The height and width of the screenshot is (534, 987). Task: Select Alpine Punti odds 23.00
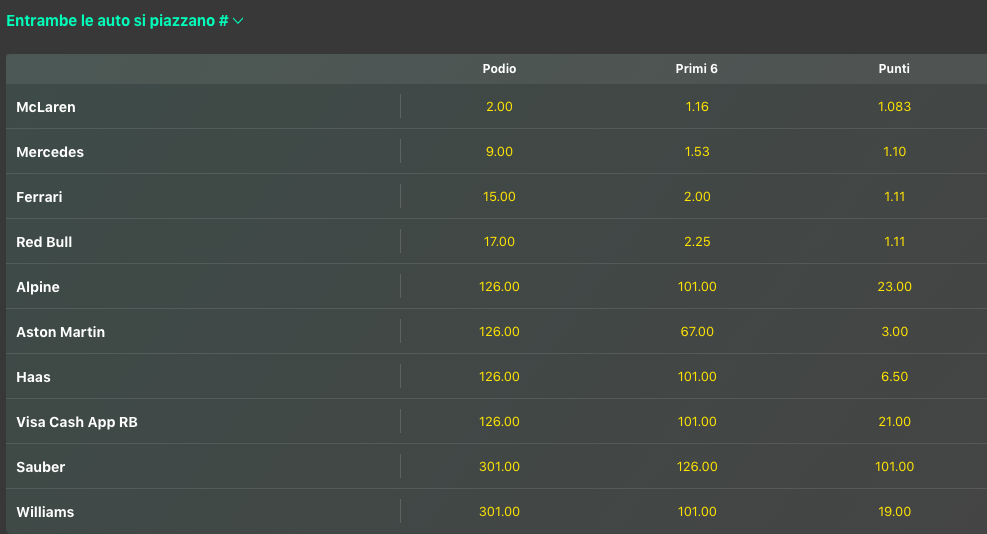click(x=894, y=287)
